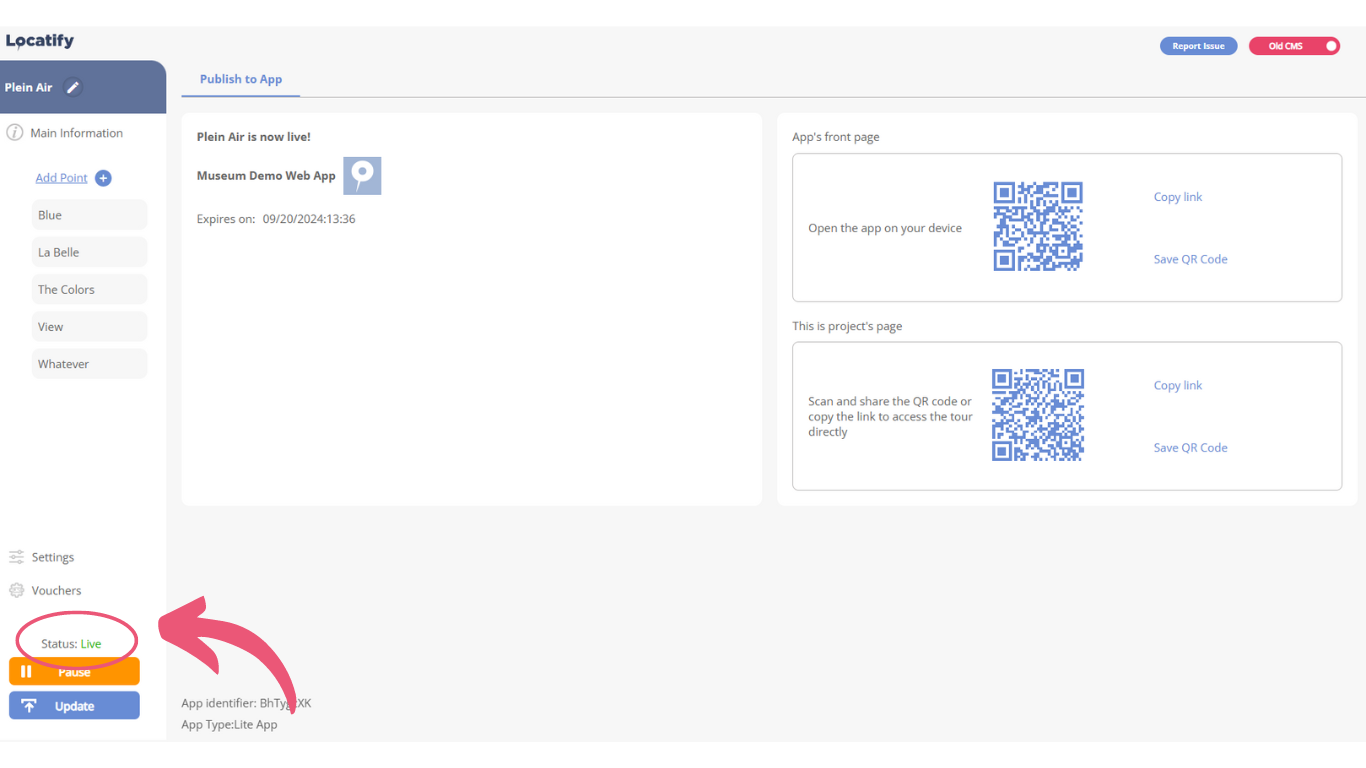
Task: Click the Add Point link
Action: pos(62,178)
